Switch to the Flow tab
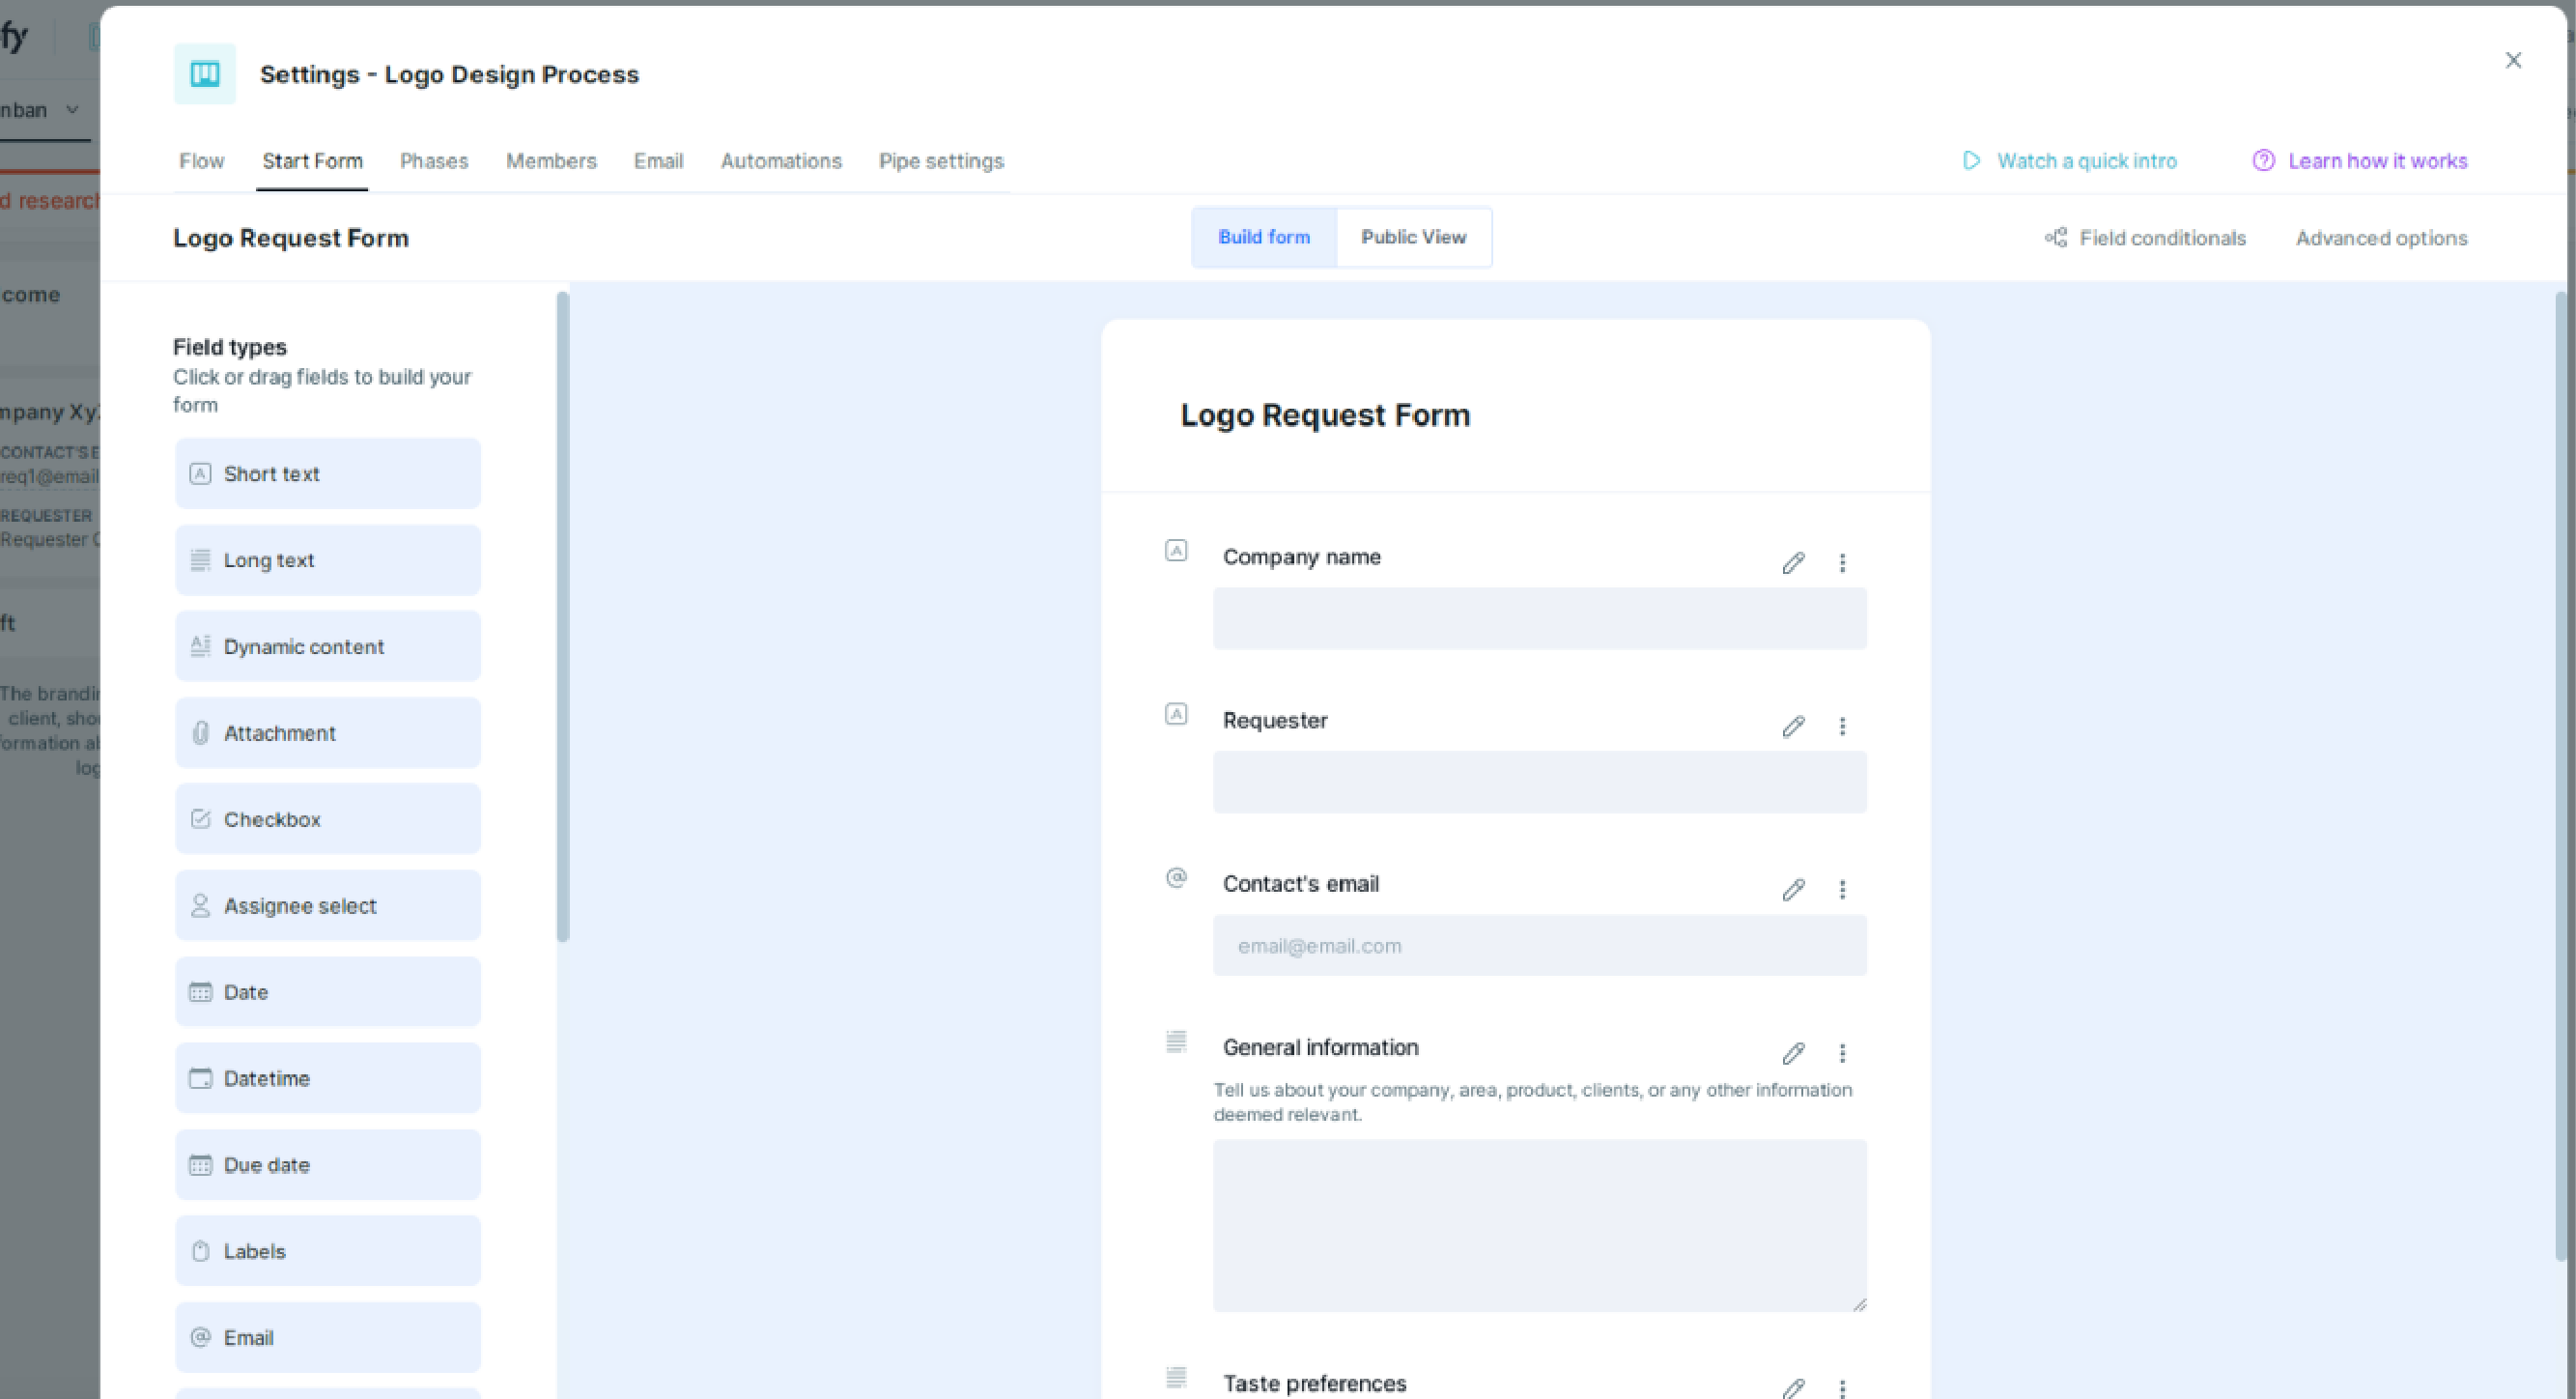The width and height of the screenshot is (2576, 1399). [201, 161]
